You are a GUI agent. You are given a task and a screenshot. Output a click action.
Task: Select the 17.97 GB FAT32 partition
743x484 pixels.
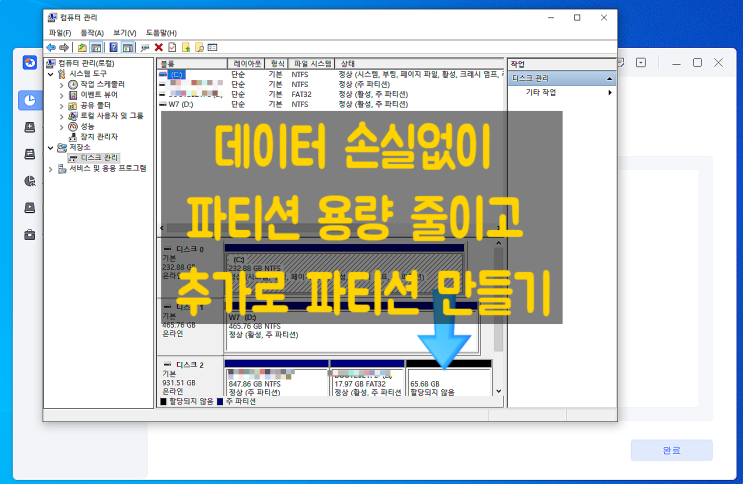pos(367,379)
